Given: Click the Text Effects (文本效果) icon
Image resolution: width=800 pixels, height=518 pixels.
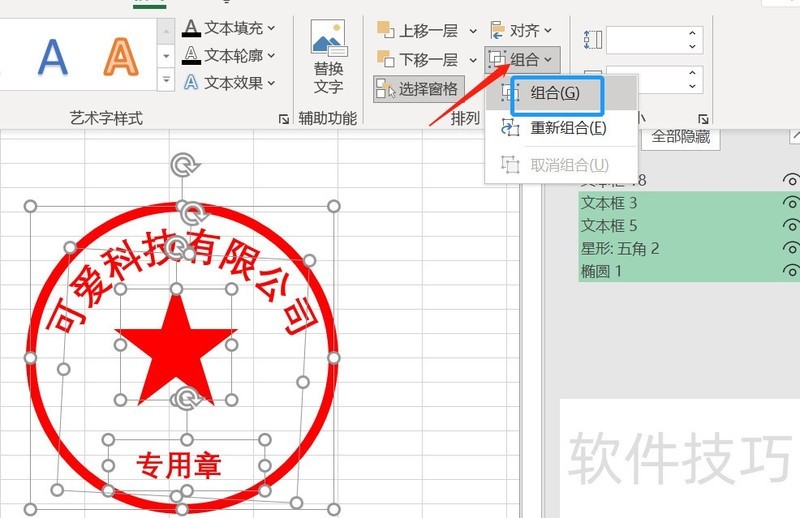Looking at the screenshot, I should tap(191, 82).
